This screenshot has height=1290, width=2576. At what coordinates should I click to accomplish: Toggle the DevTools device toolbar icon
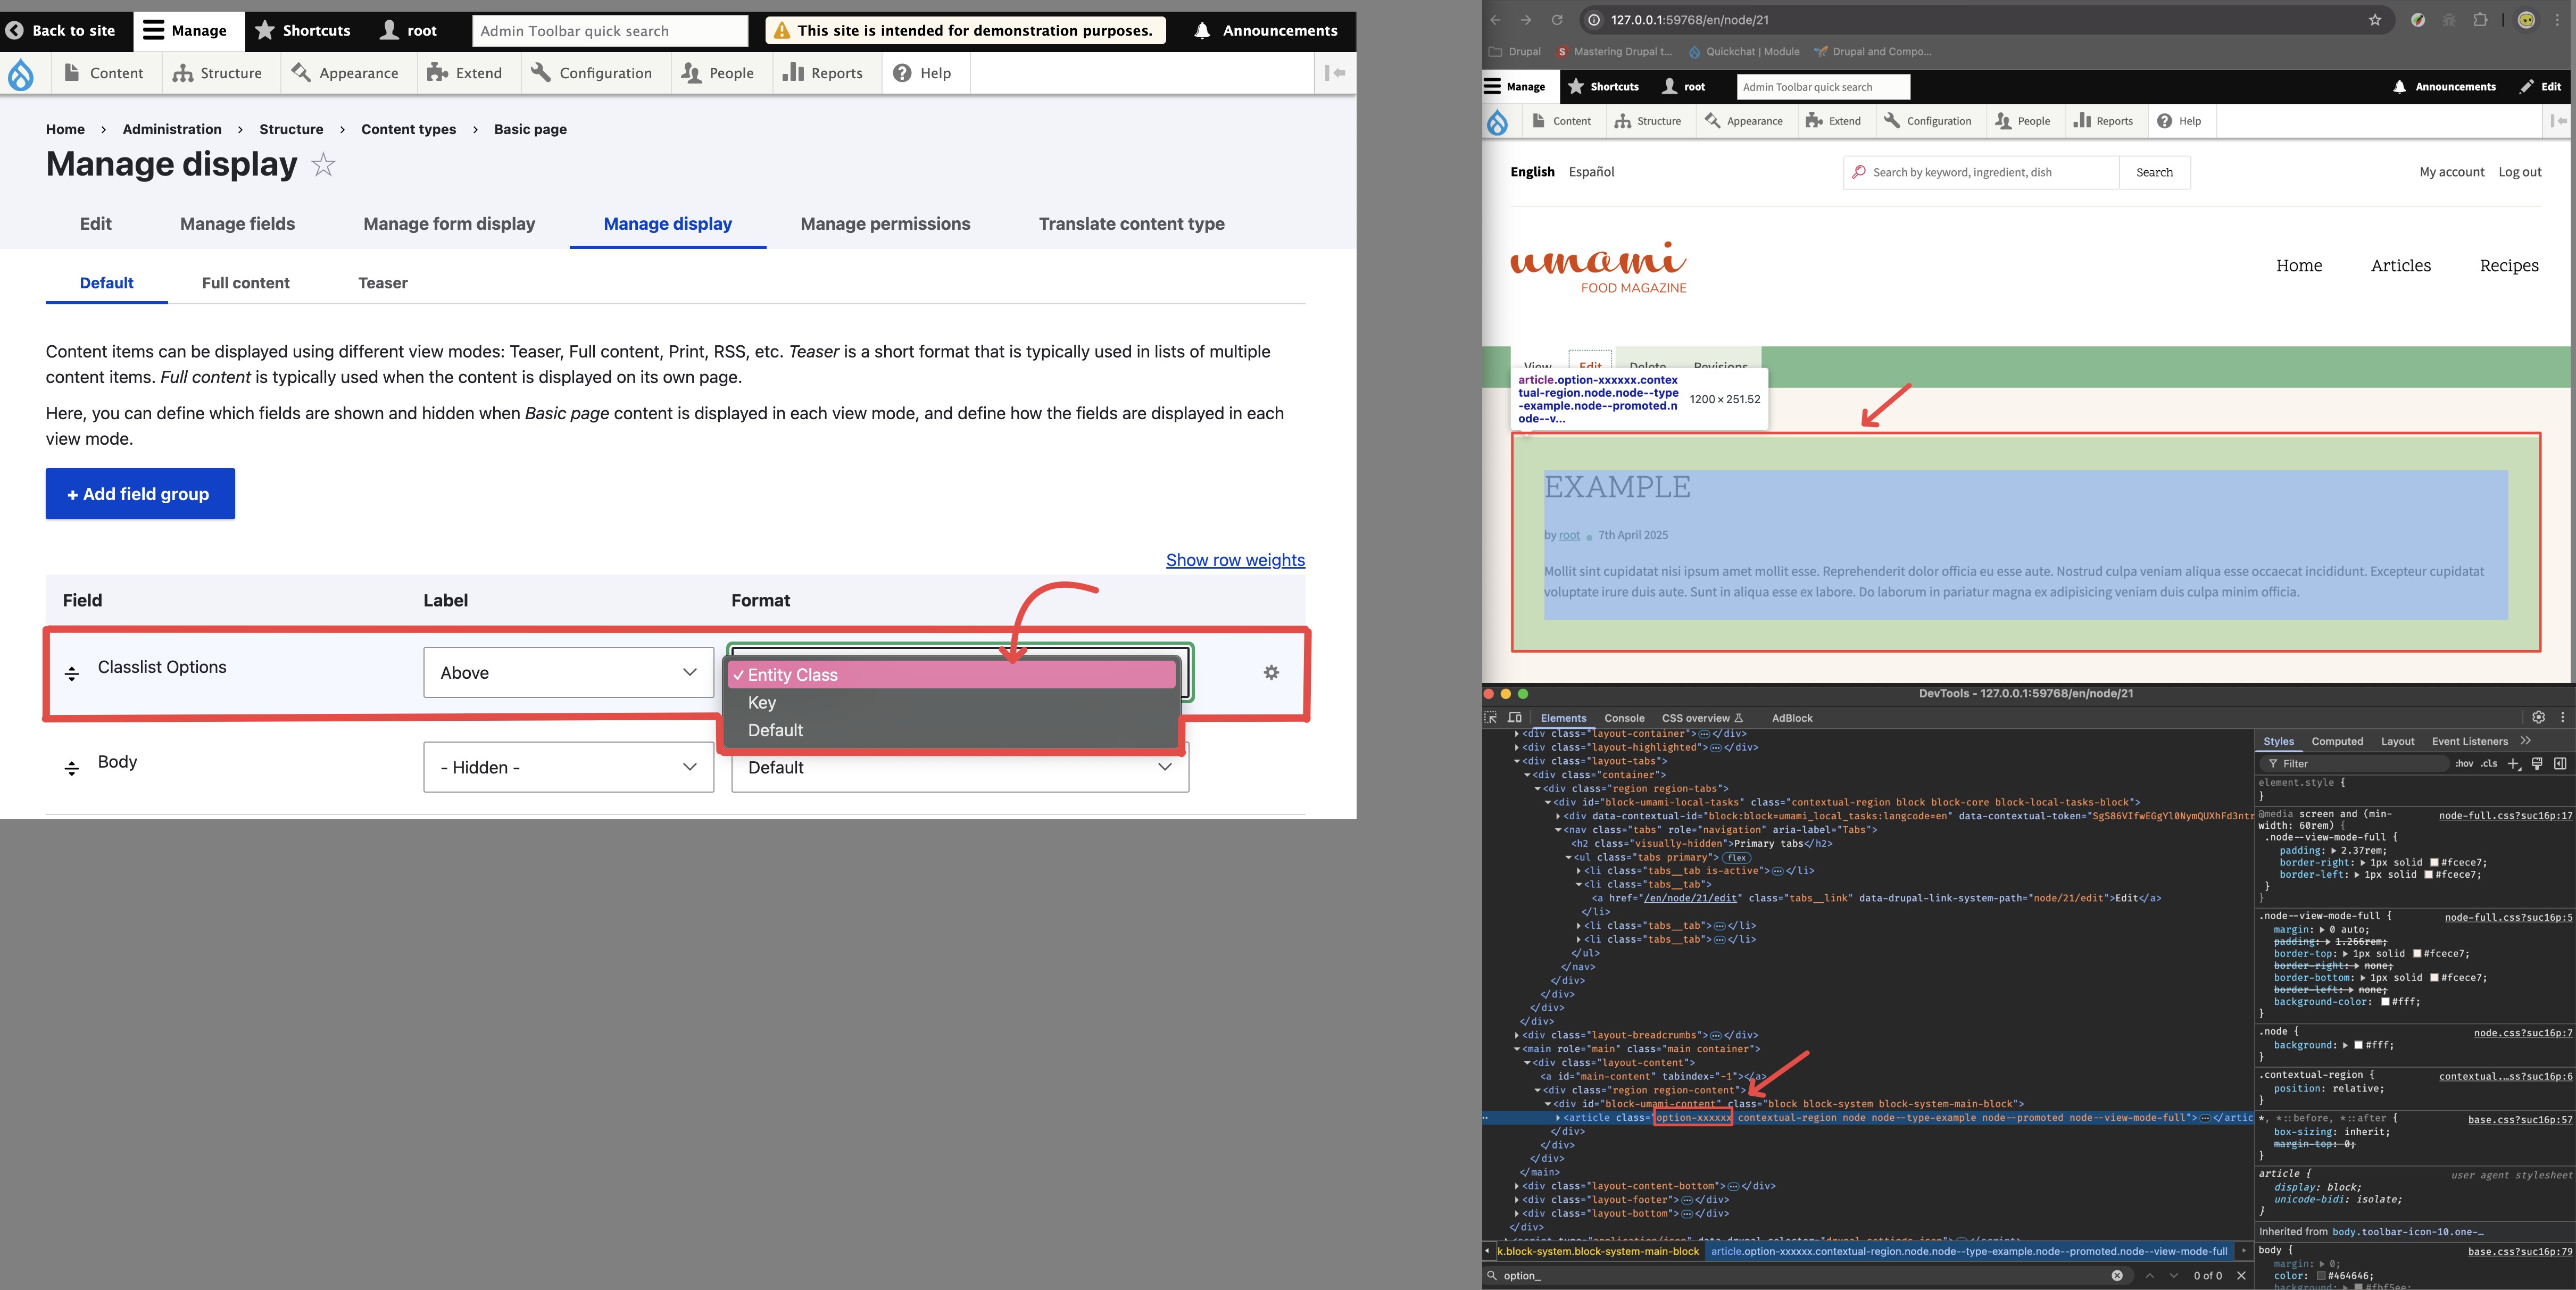[x=1515, y=718]
